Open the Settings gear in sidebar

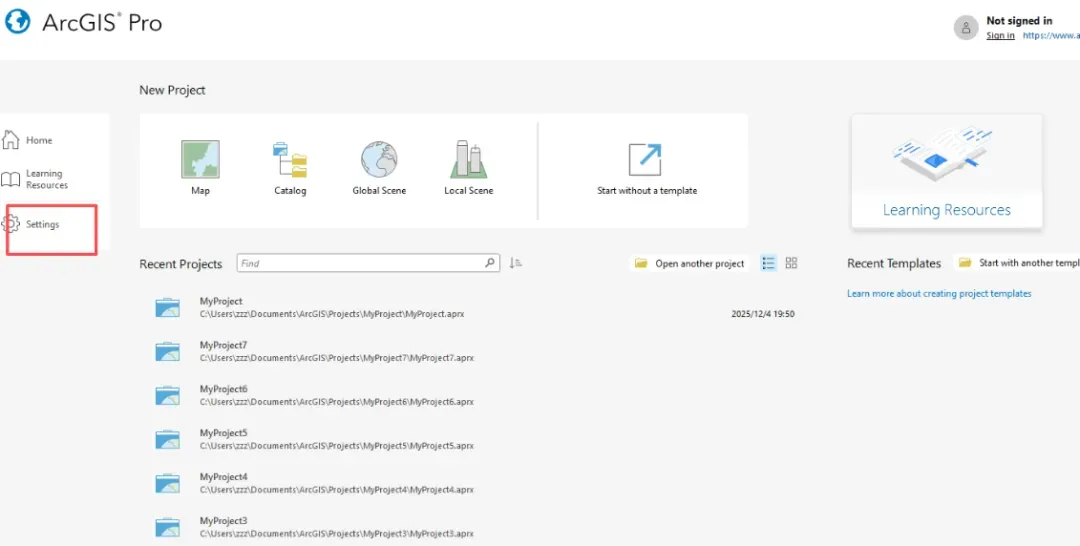(x=11, y=224)
